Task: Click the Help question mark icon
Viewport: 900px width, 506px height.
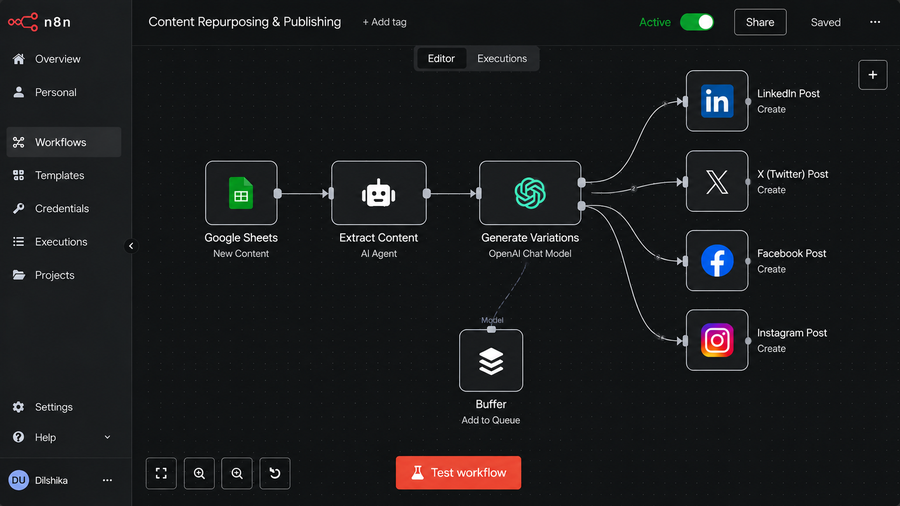Action: [18, 437]
